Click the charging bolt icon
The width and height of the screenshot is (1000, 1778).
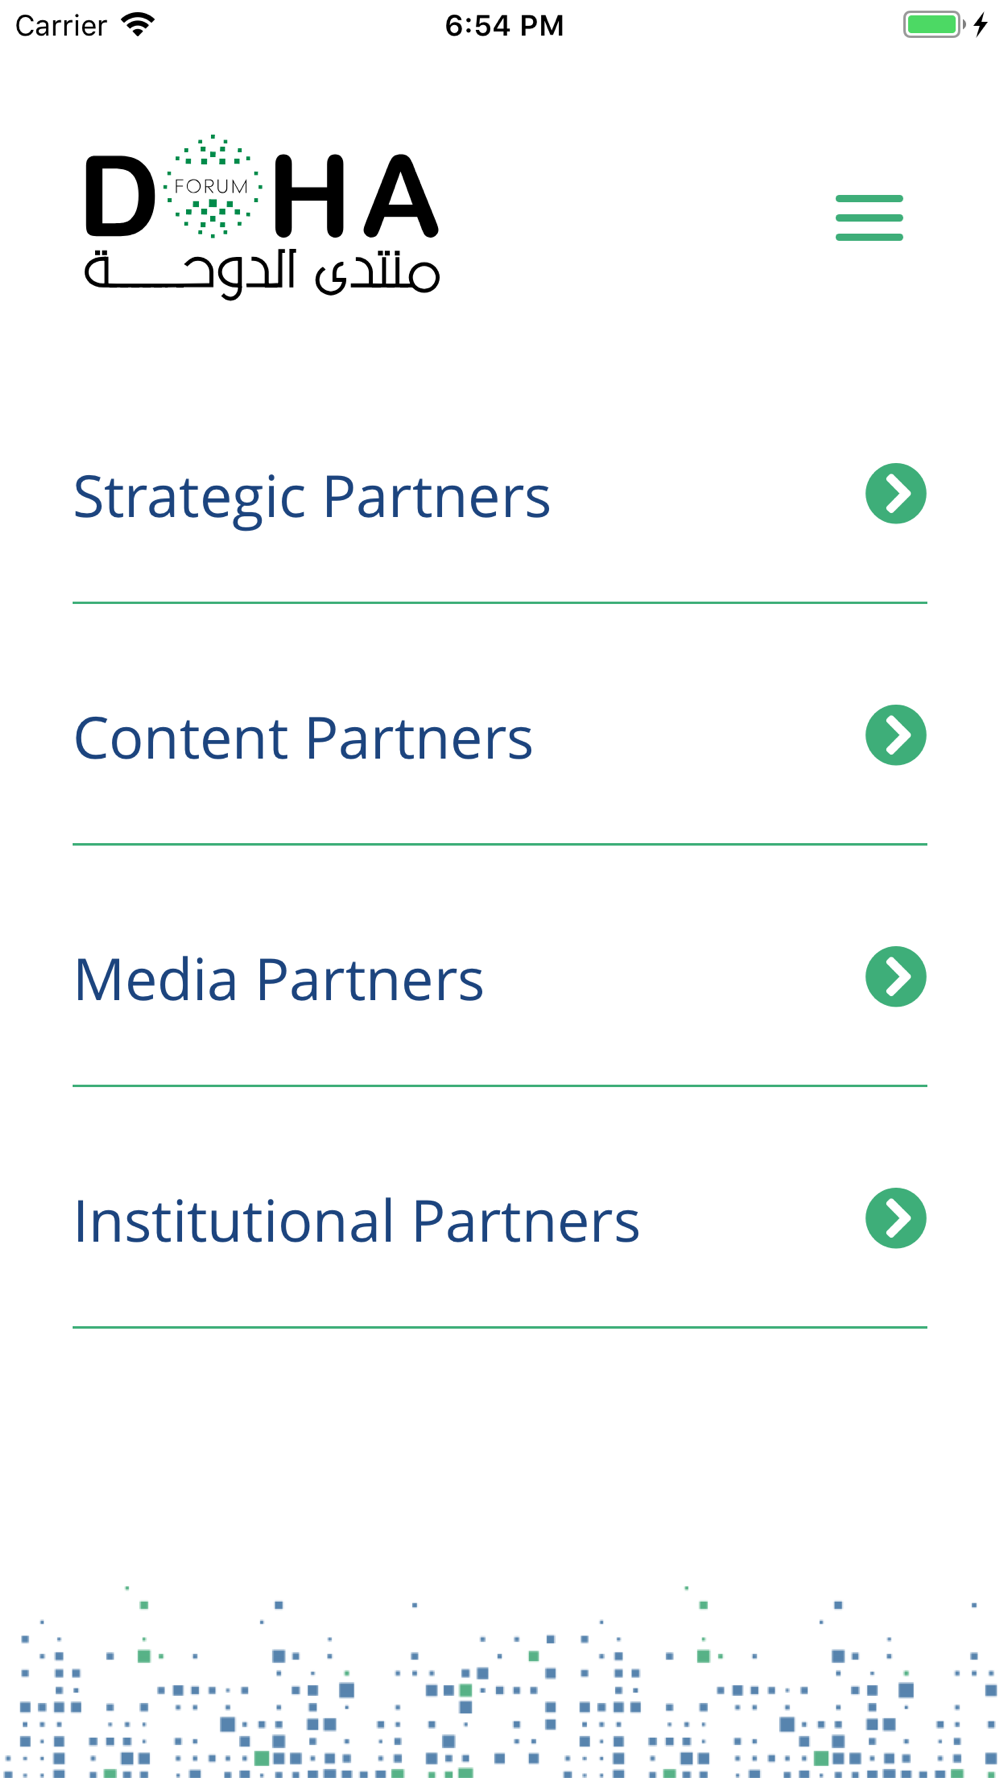(x=981, y=25)
